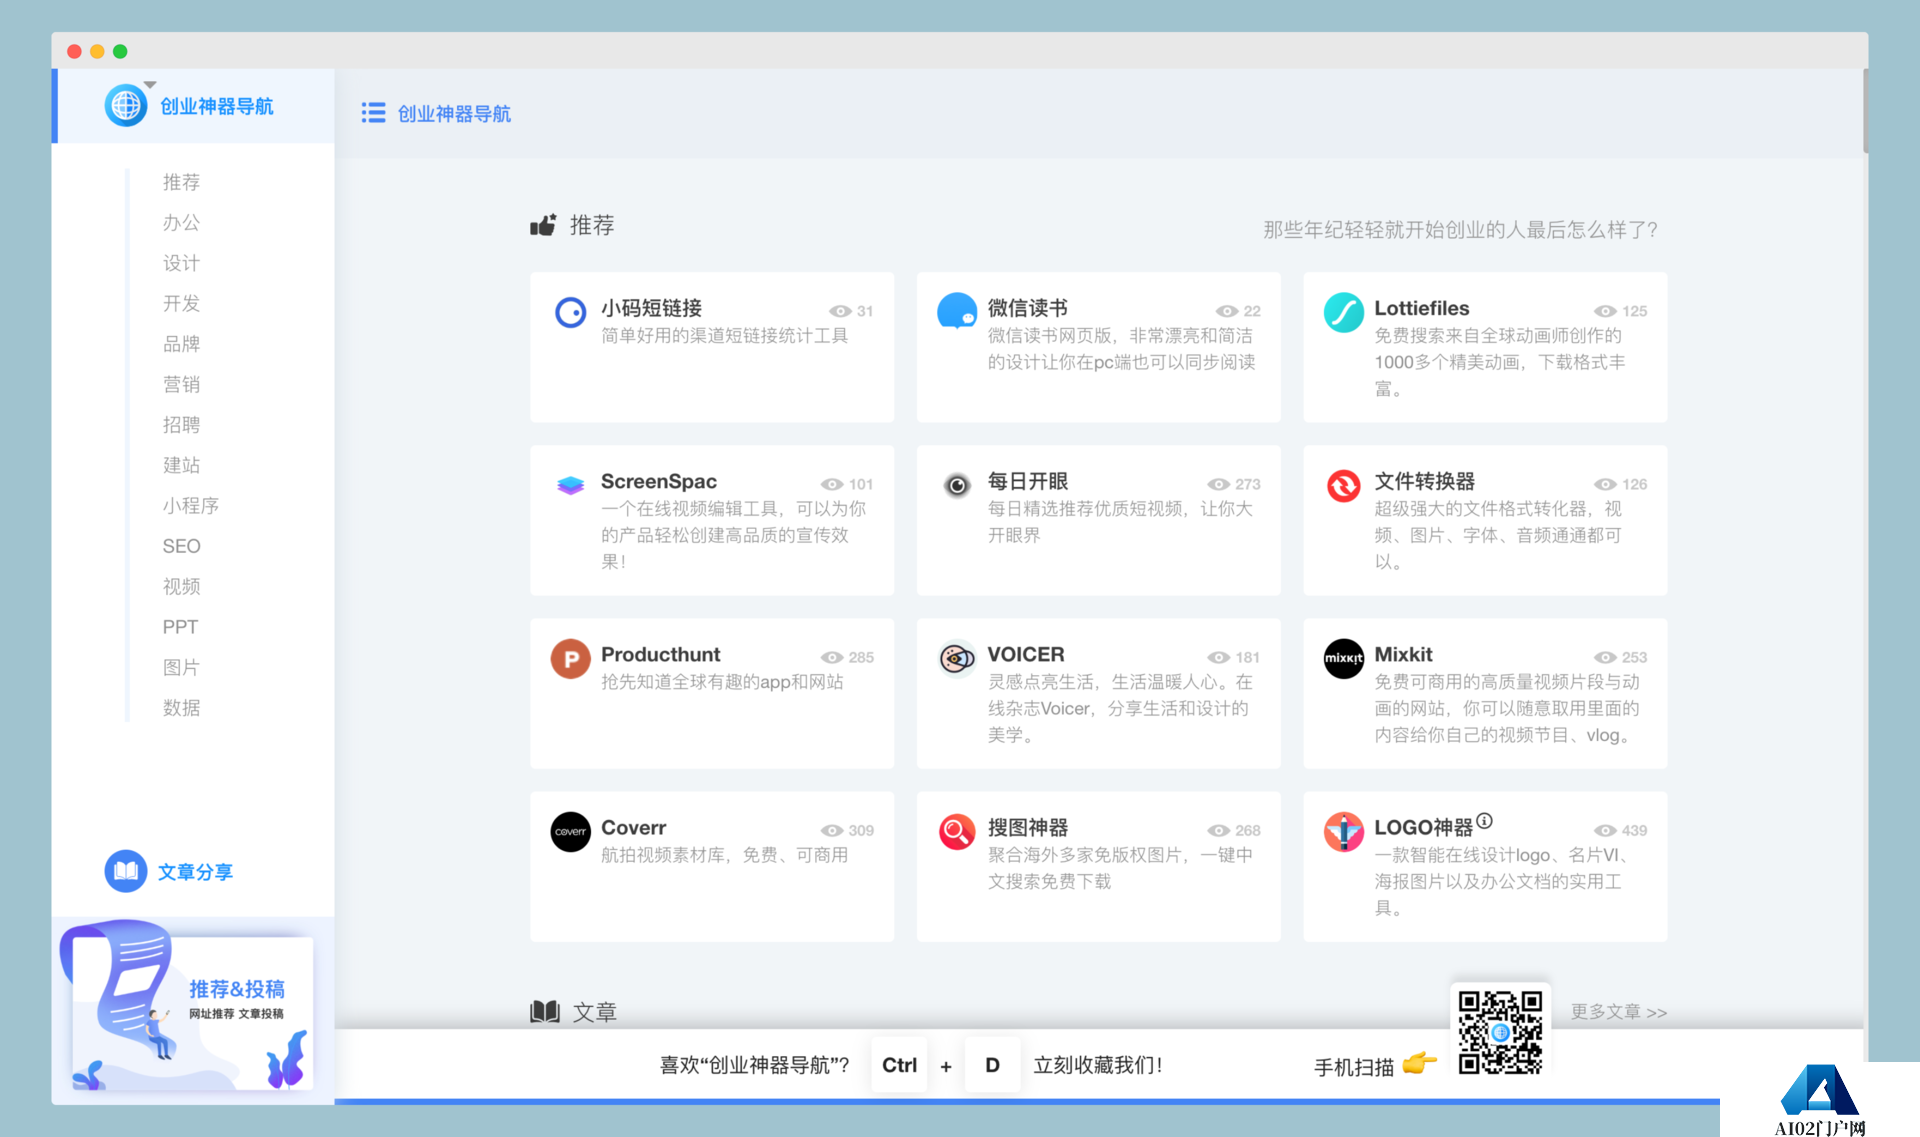The width and height of the screenshot is (1920, 1137).
Task: Click sidebar 创业神器导航 logo text
Action: click(217, 106)
